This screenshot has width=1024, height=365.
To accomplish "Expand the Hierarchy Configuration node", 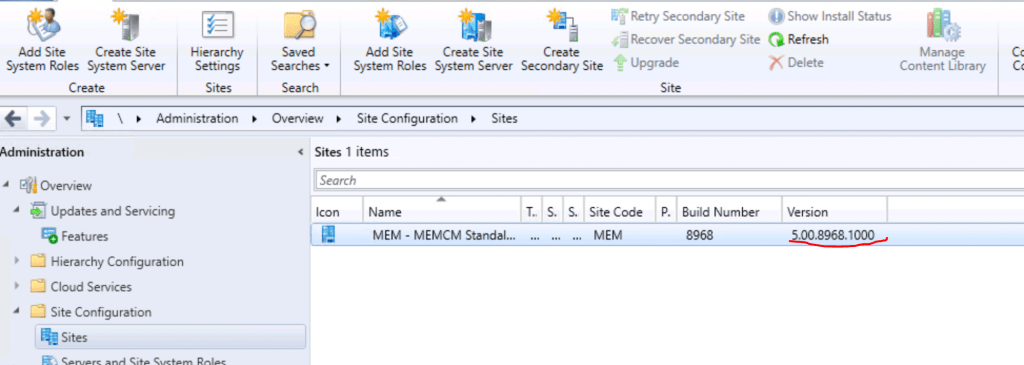I will [17, 262].
